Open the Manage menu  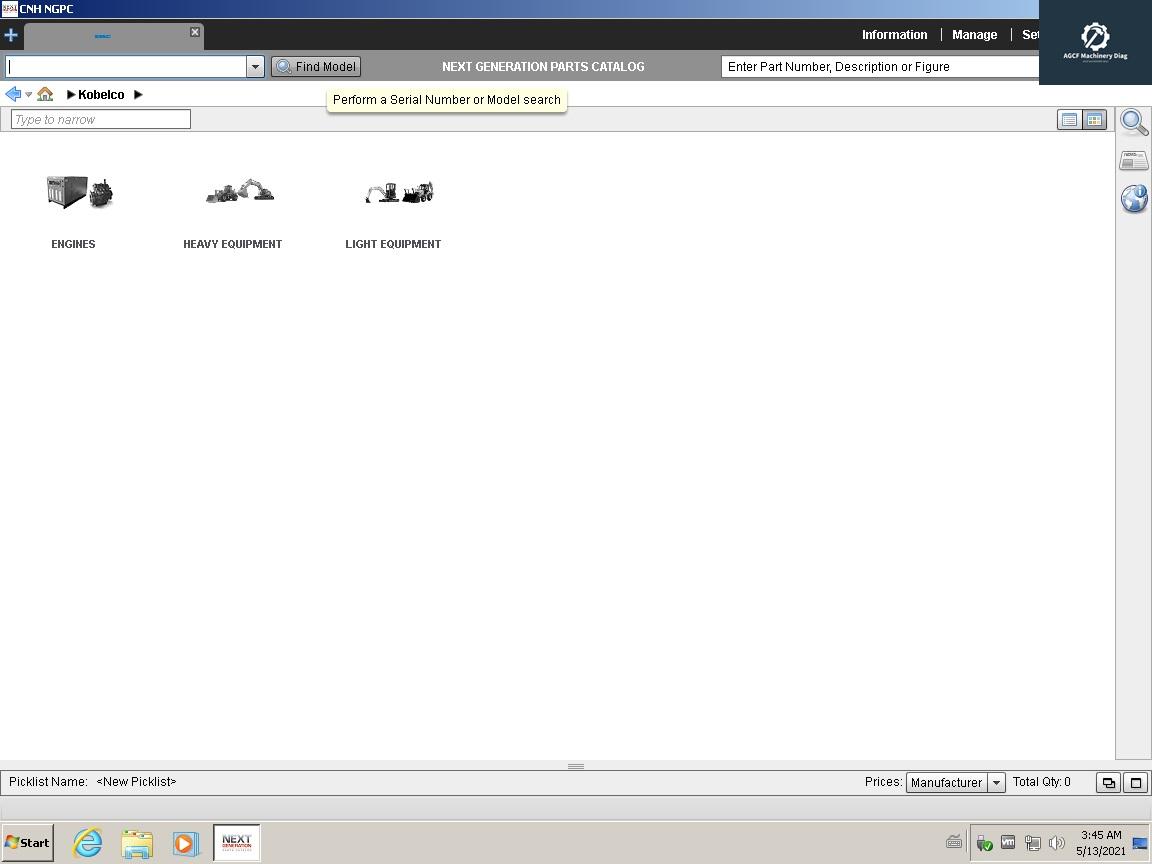(974, 34)
